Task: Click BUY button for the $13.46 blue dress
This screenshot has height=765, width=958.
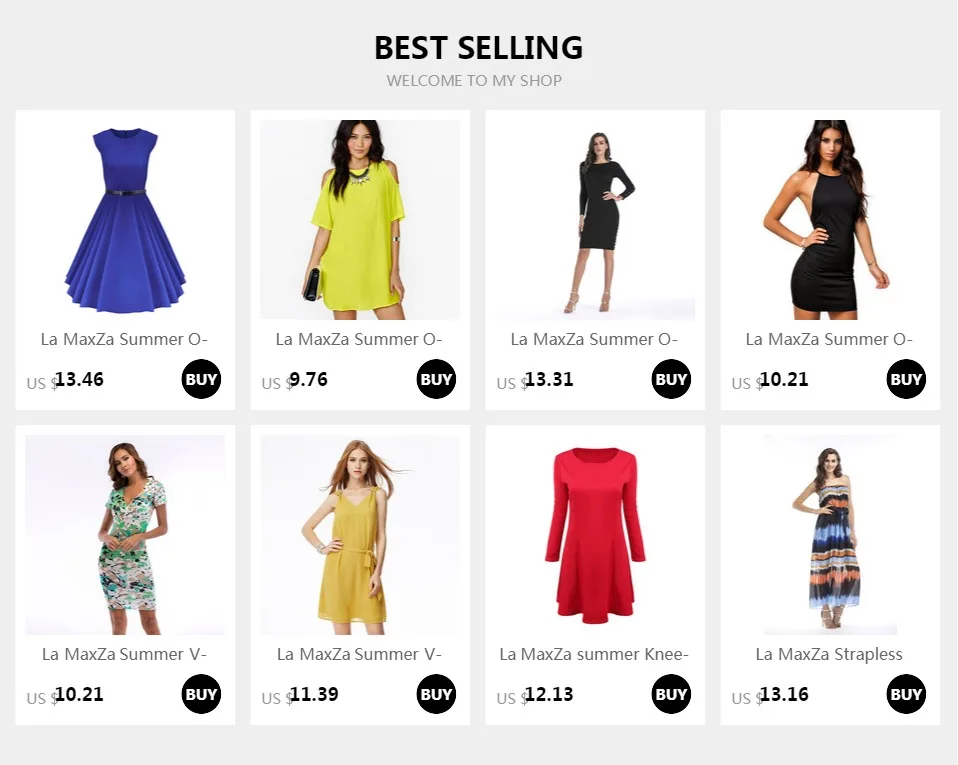Action: 201,379
